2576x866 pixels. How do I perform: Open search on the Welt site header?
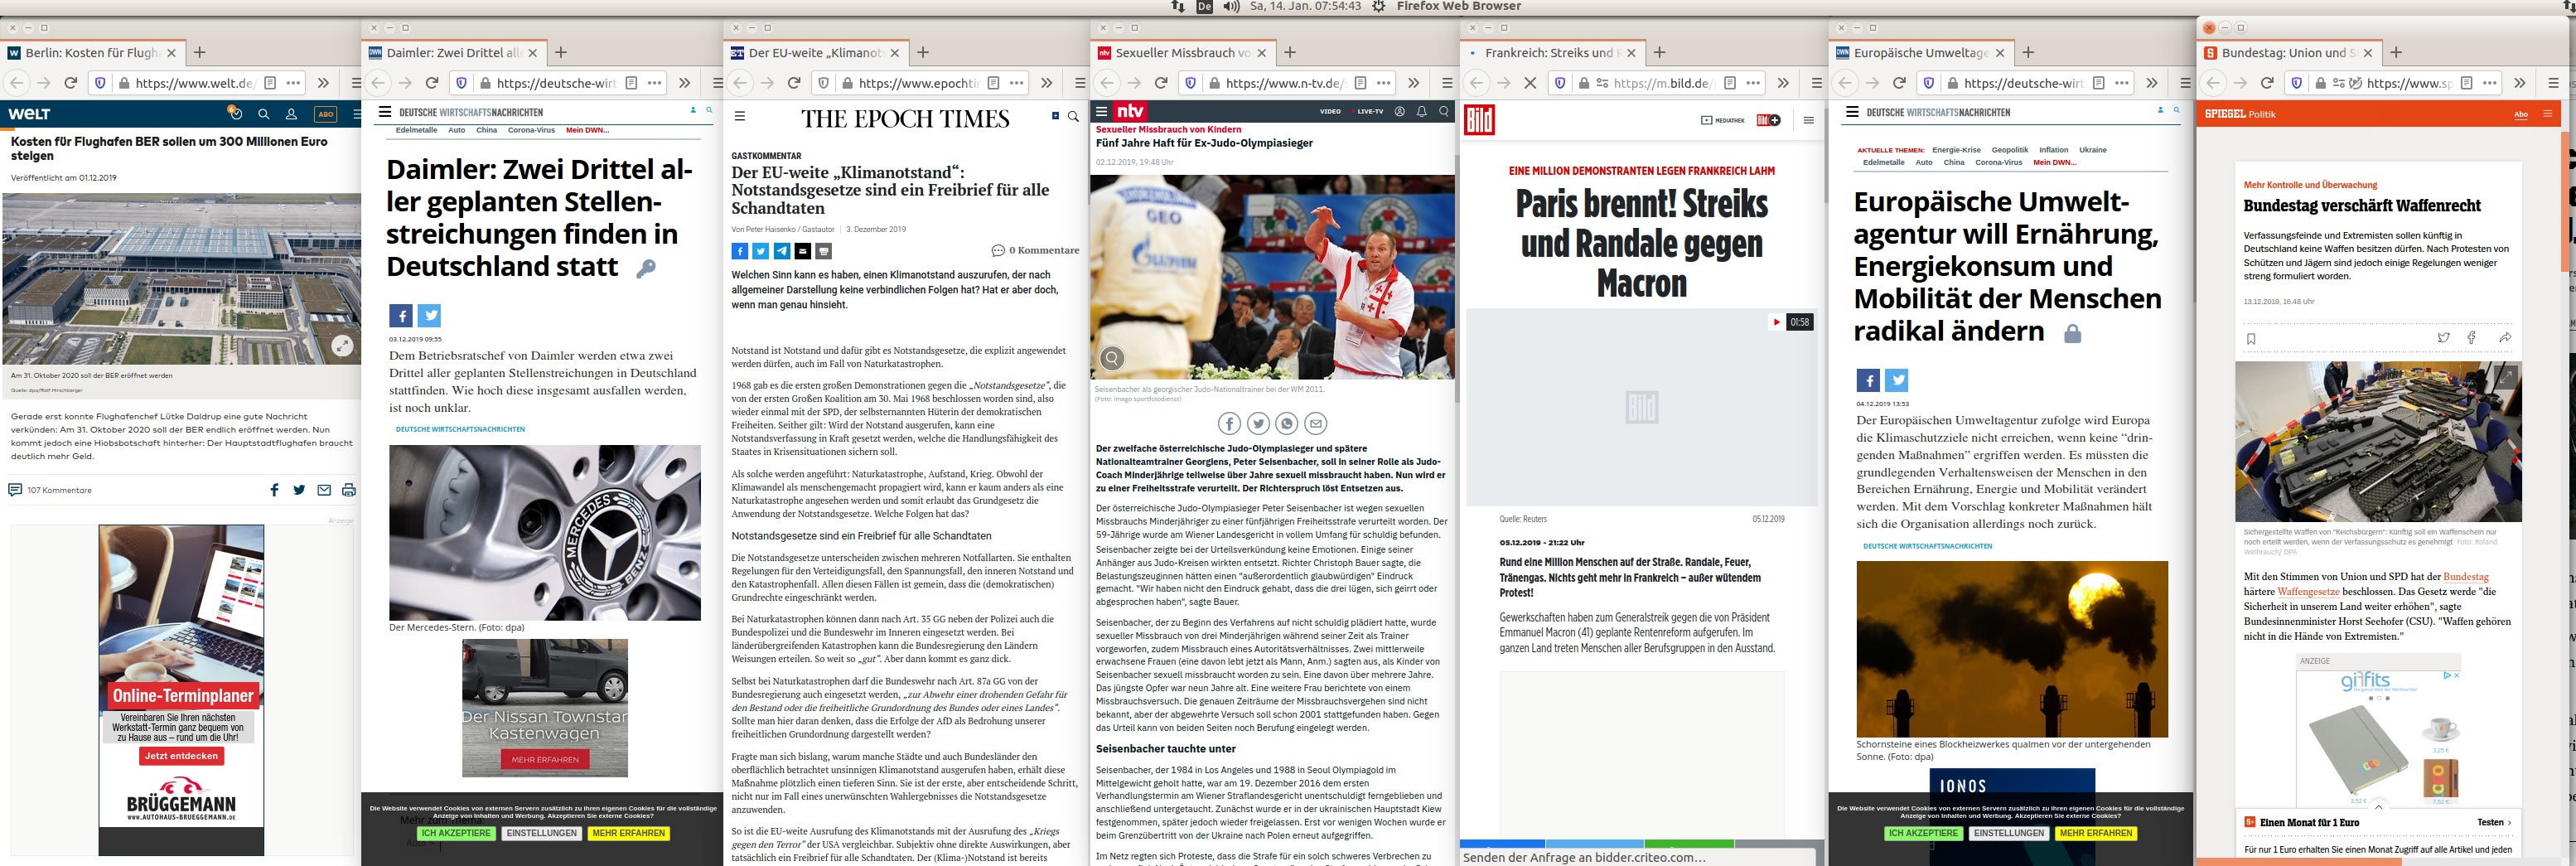264,114
